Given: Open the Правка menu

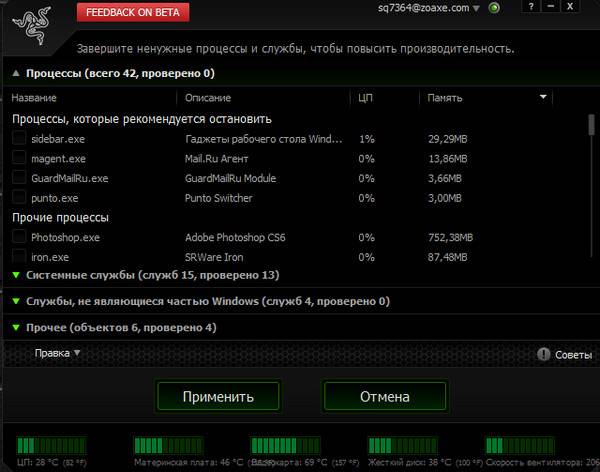Looking at the screenshot, I should (x=57, y=353).
